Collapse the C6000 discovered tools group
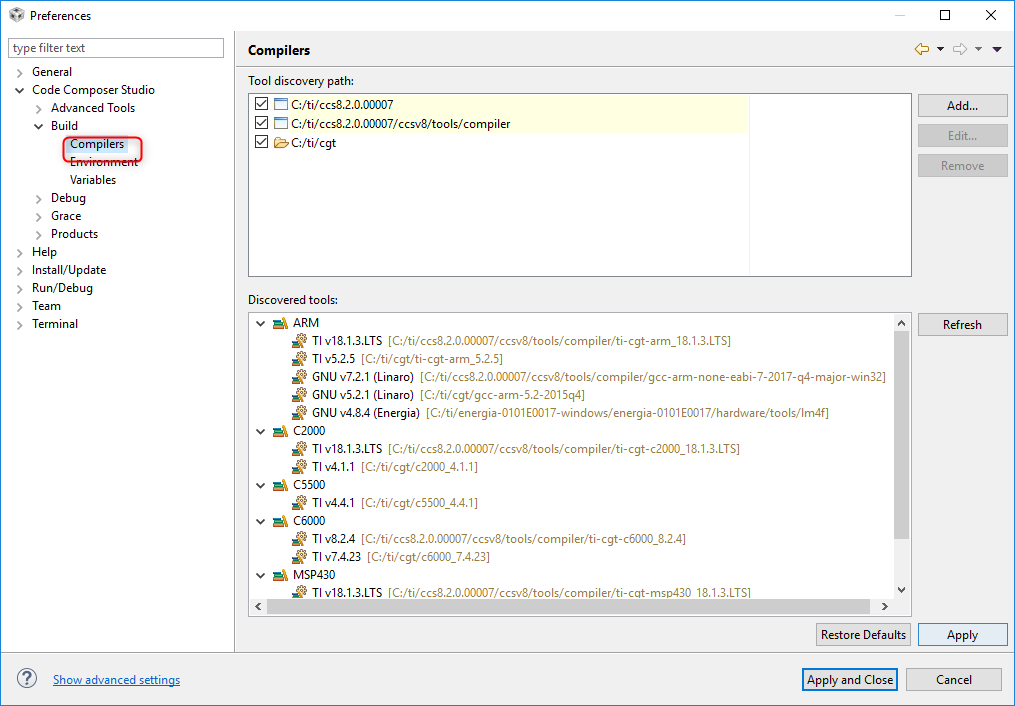The image size is (1015, 706). [260, 521]
